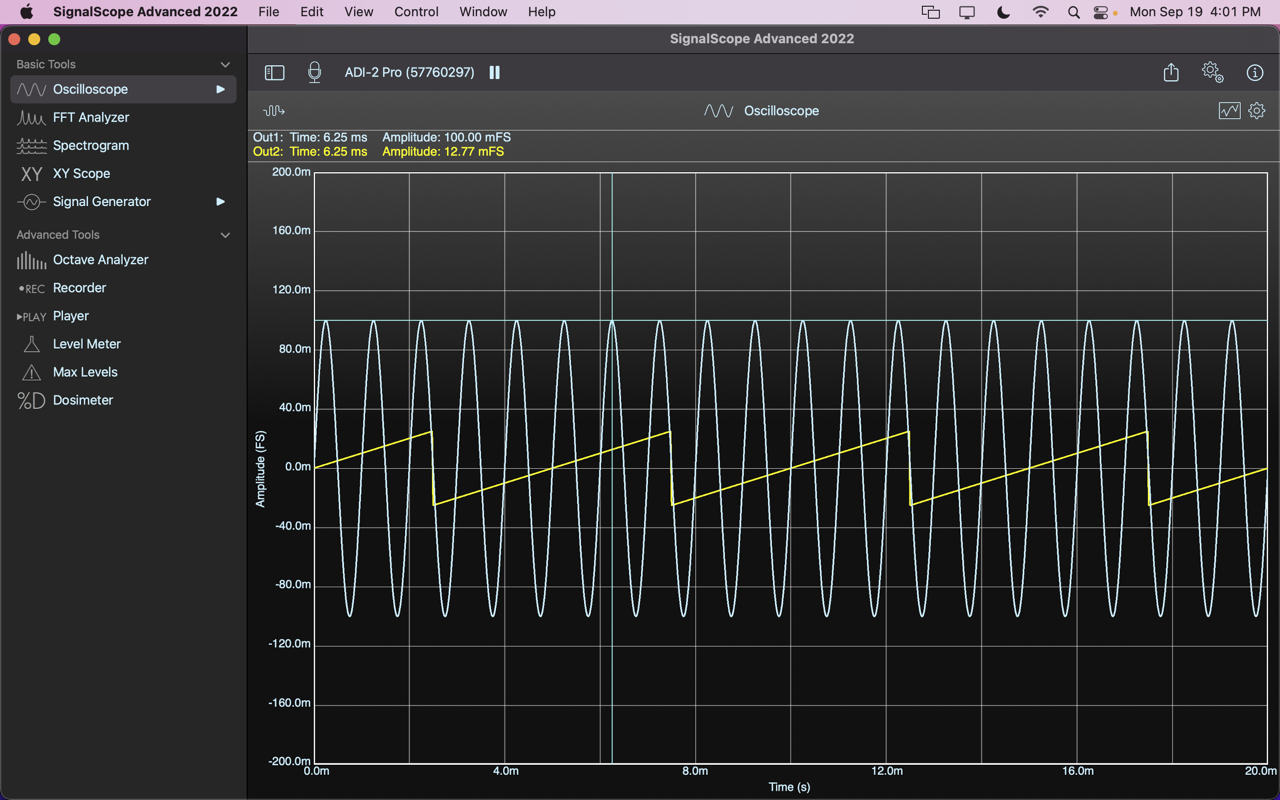Image resolution: width=1280 pixels, height=800 pixels.
Task: Click the Time (s) axis label
Action: click(x=789, y=787)
